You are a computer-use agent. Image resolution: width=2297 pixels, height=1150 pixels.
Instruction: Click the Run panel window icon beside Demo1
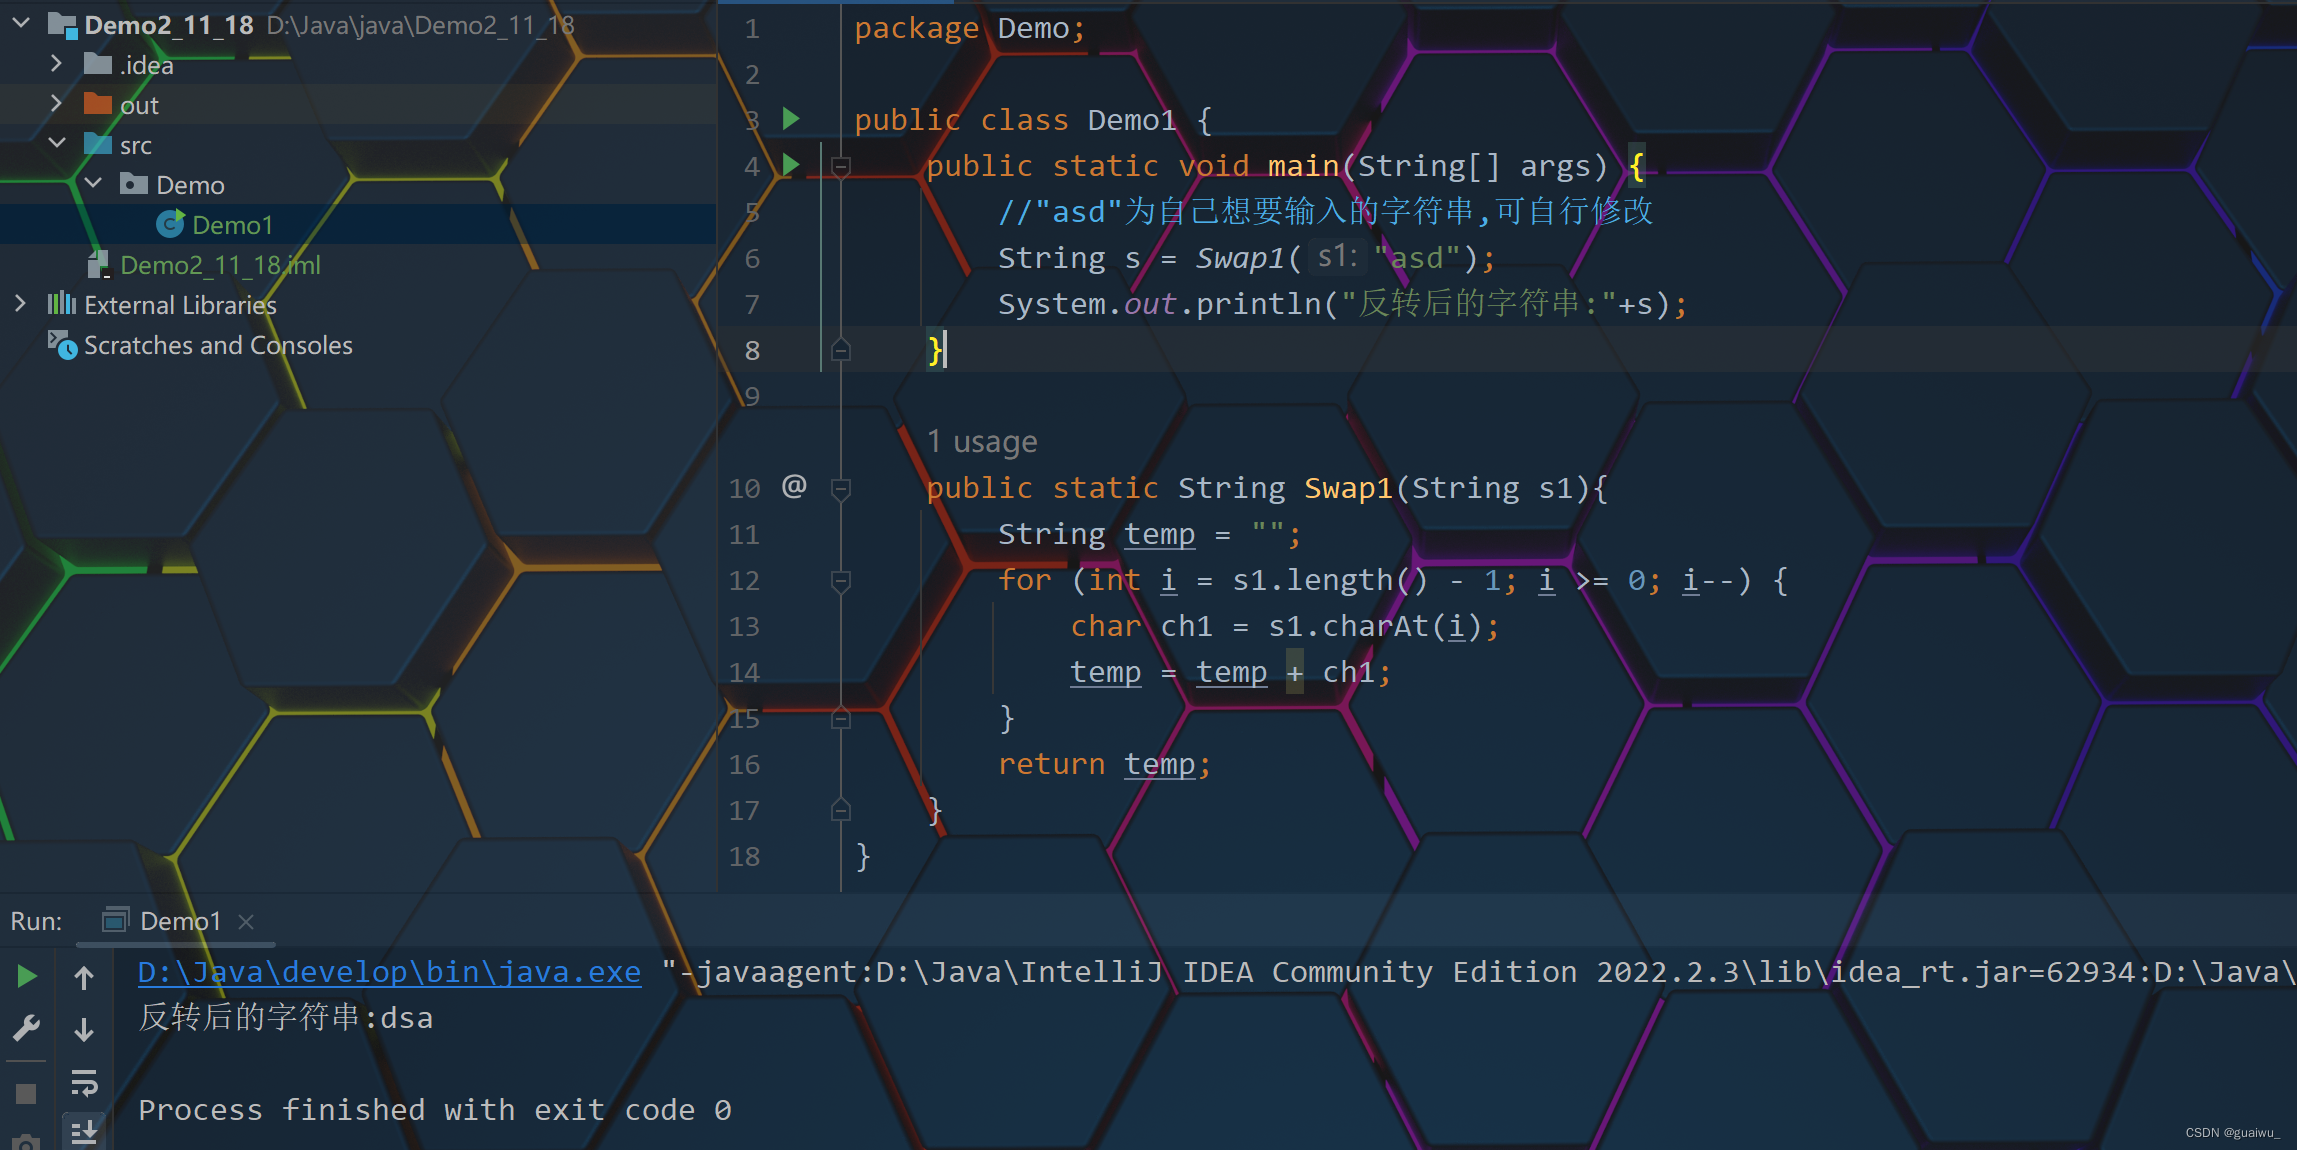(116, 920)
